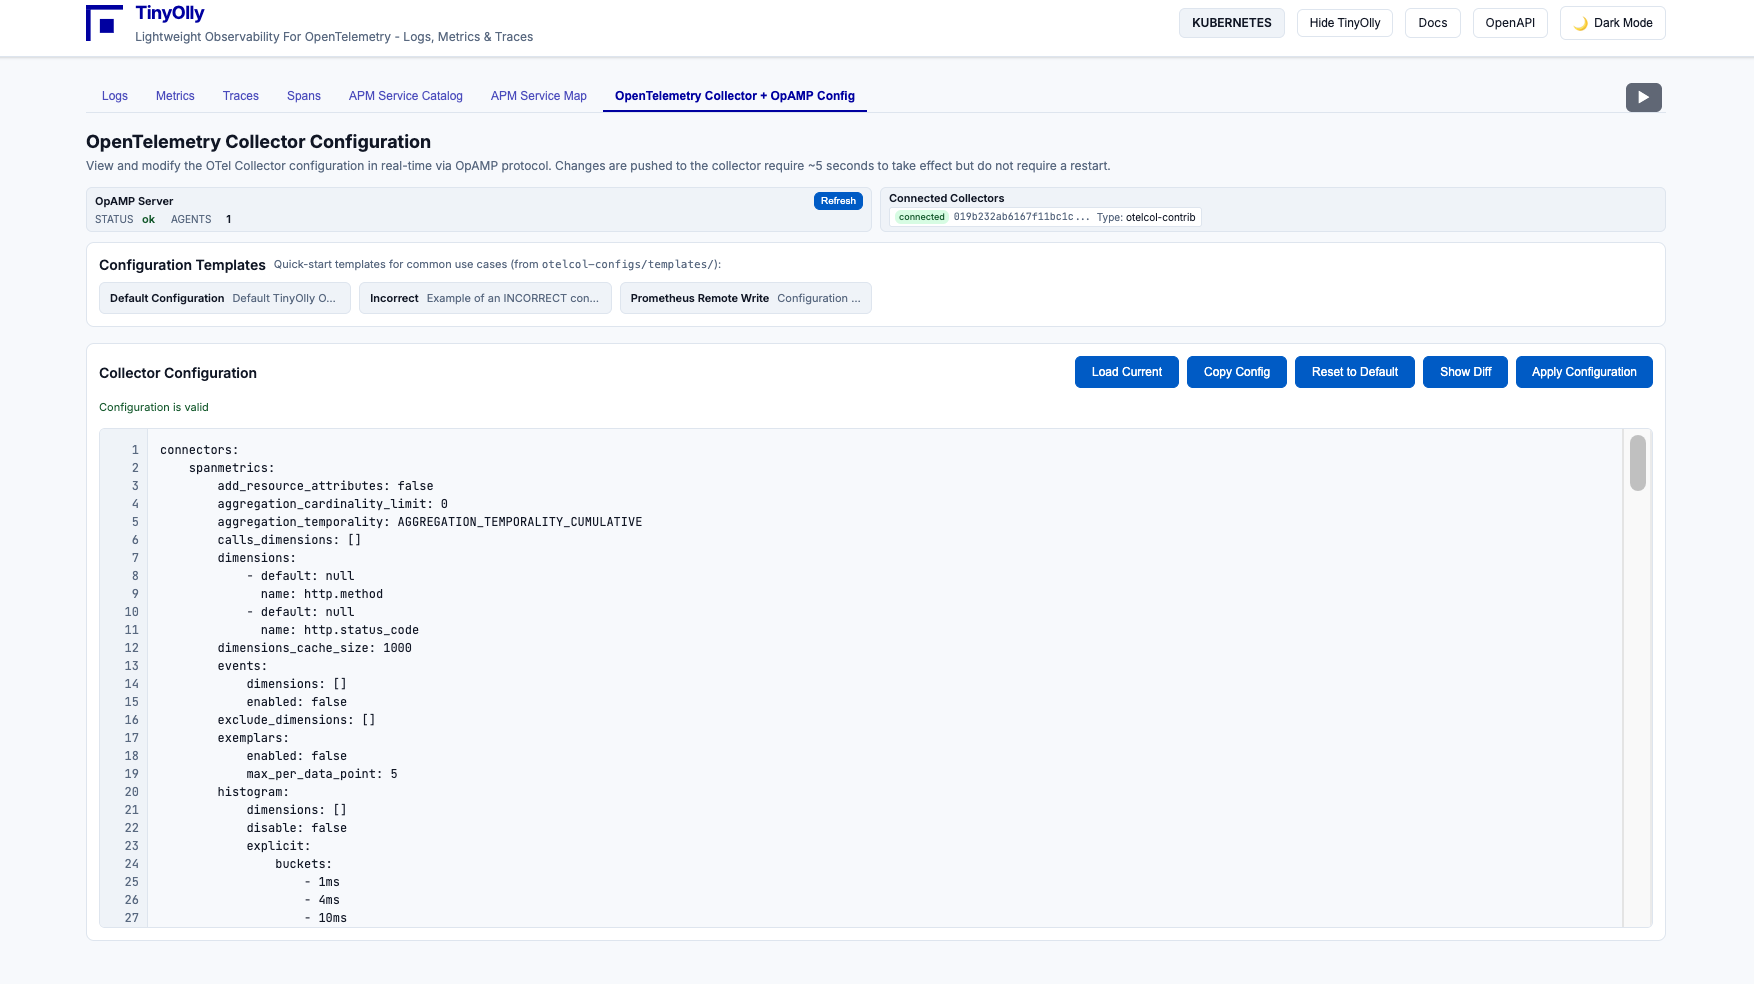Open the APM Service Catalog tab

click(x=406, y=96)
